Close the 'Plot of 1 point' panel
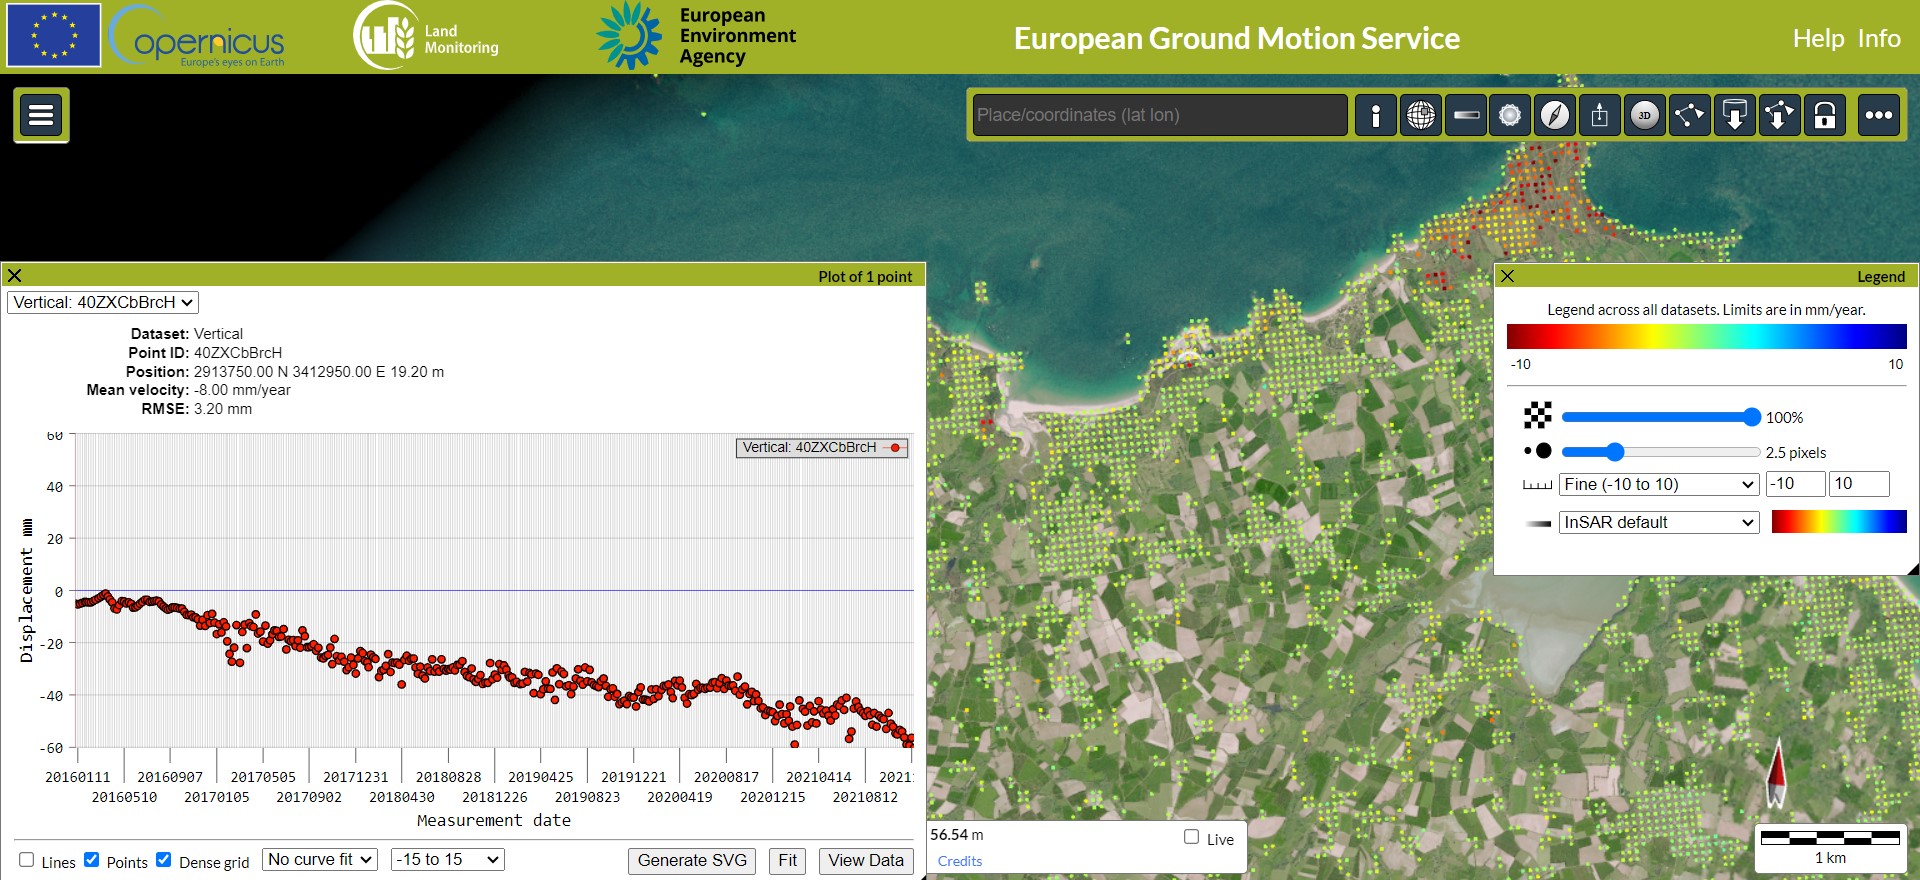Screen dimensions: 1920x880 point(15,276)
